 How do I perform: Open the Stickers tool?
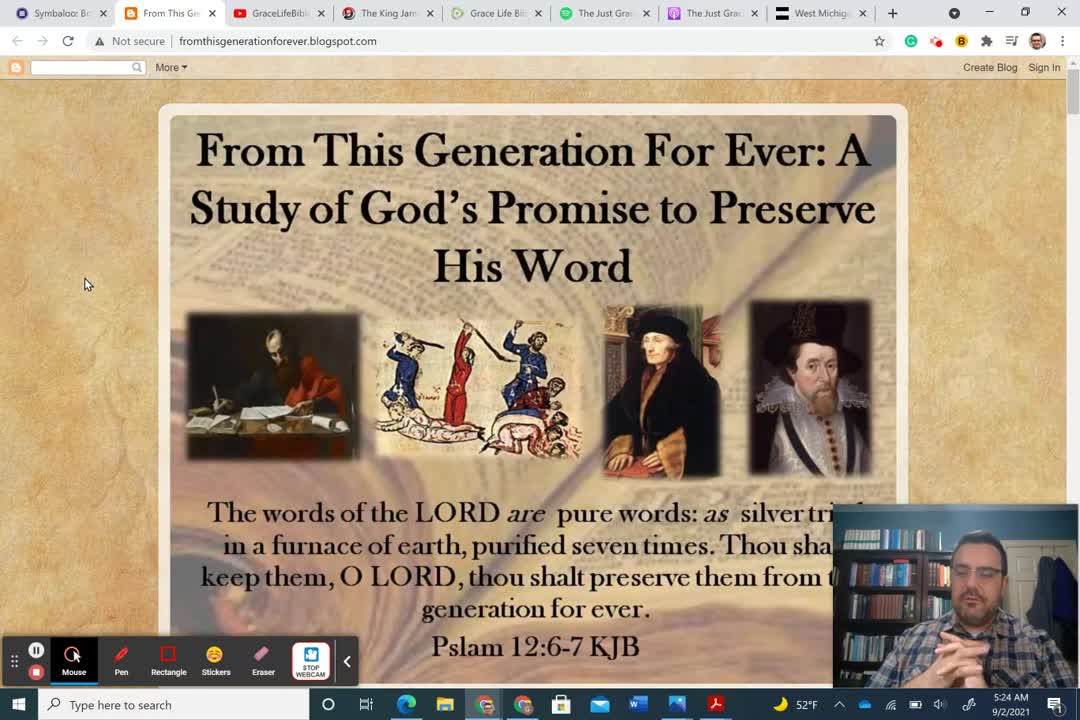click(216, 661)
